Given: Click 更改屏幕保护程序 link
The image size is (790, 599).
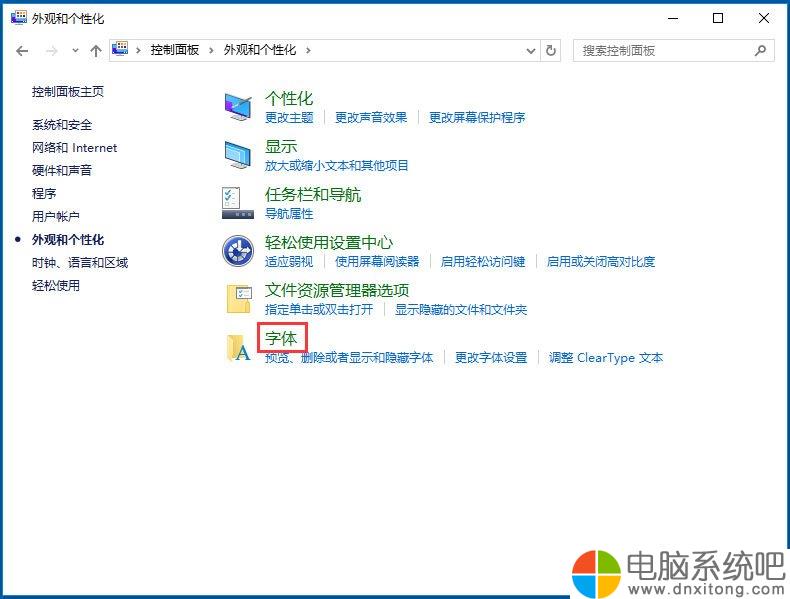Looking at the screenshot, I should click(477, 118).
